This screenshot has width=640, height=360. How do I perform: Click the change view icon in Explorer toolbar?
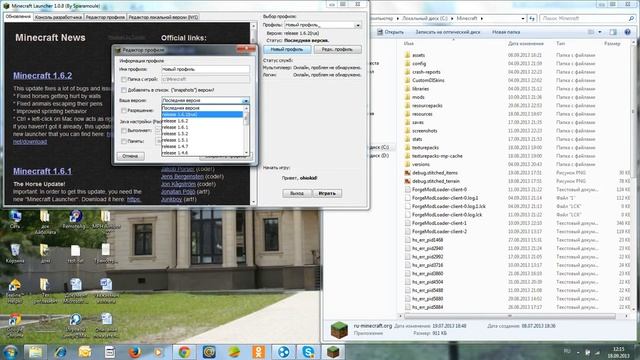(x=591, y=32)
